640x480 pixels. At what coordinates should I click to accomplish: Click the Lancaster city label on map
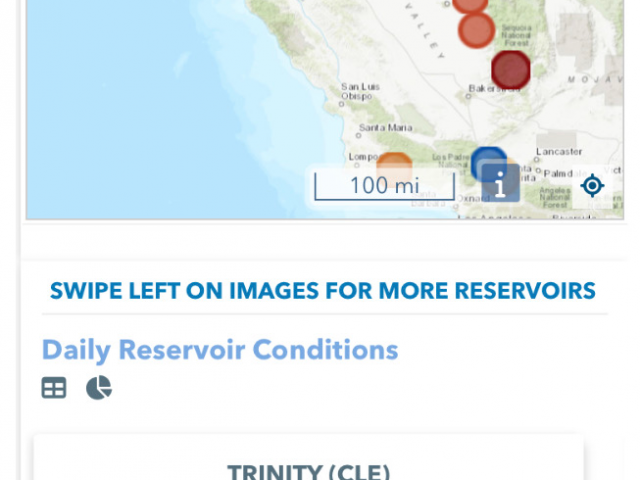pyautogui.click(x=559, y=151)
